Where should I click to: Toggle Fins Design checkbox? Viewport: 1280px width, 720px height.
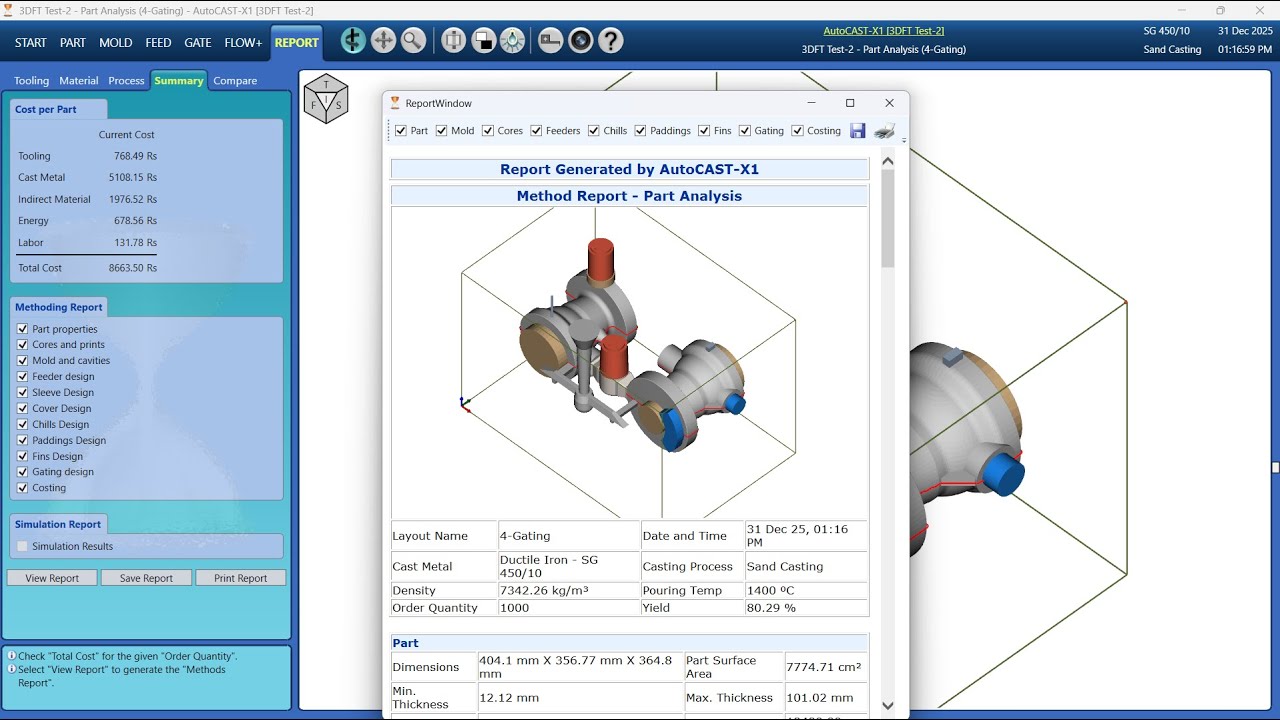pos(23,457)
